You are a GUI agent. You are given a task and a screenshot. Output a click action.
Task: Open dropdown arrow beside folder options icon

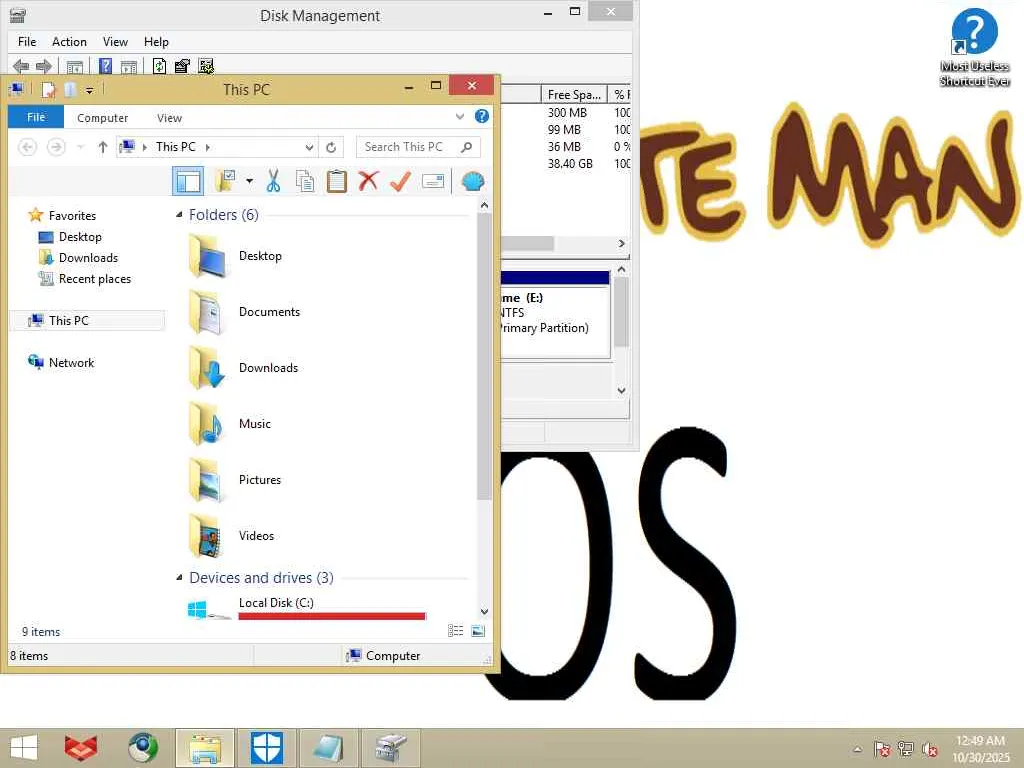[249, 181]
